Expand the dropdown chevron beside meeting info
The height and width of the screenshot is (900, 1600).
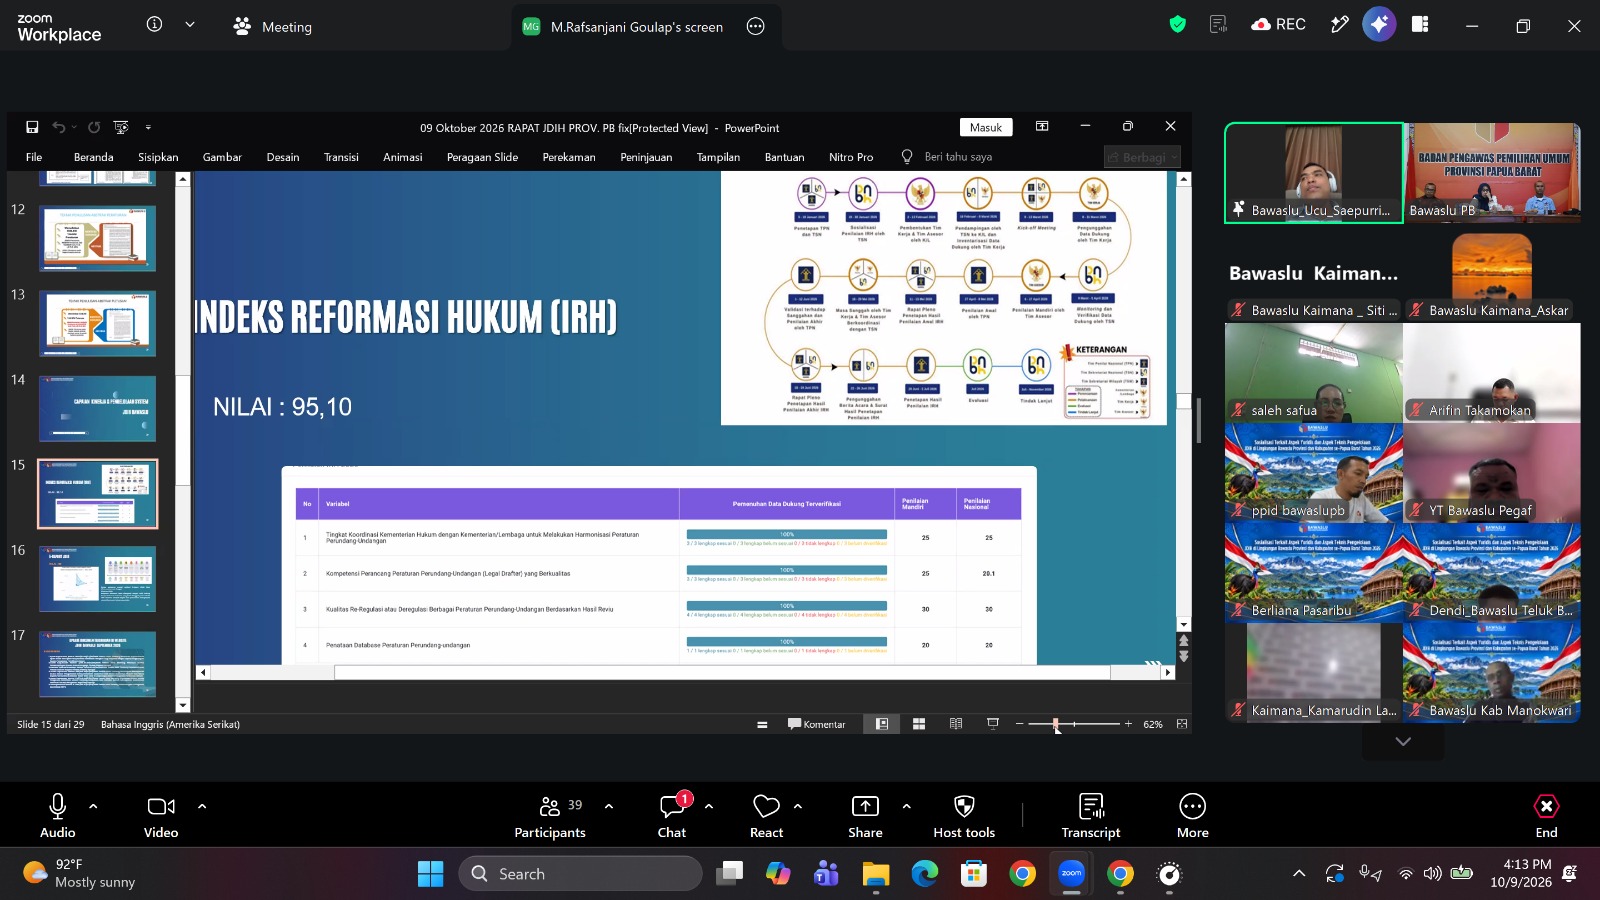tap(190, 25)
